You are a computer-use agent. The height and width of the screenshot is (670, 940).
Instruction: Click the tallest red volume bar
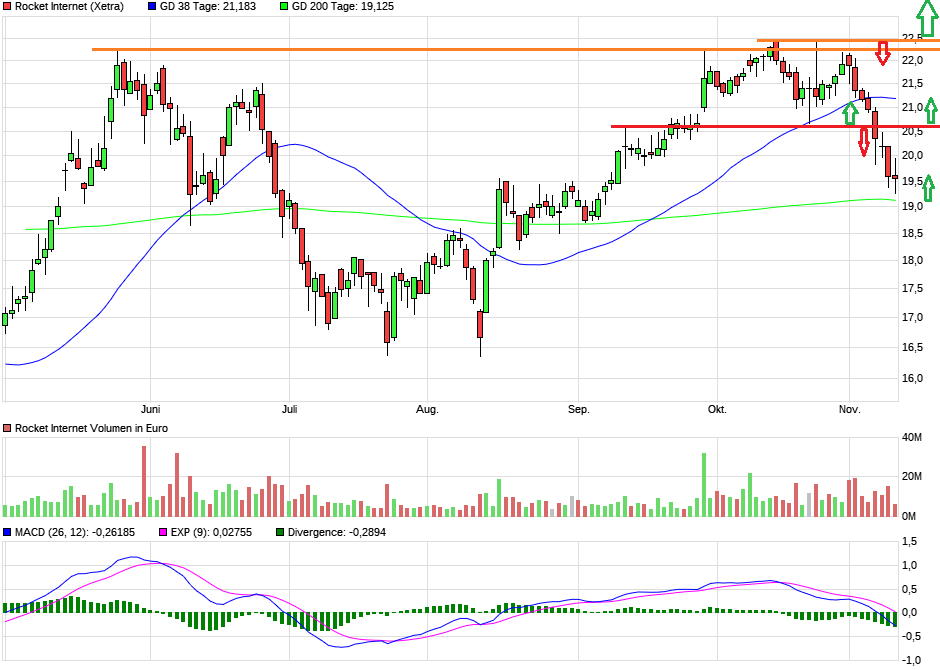(145, 478)
